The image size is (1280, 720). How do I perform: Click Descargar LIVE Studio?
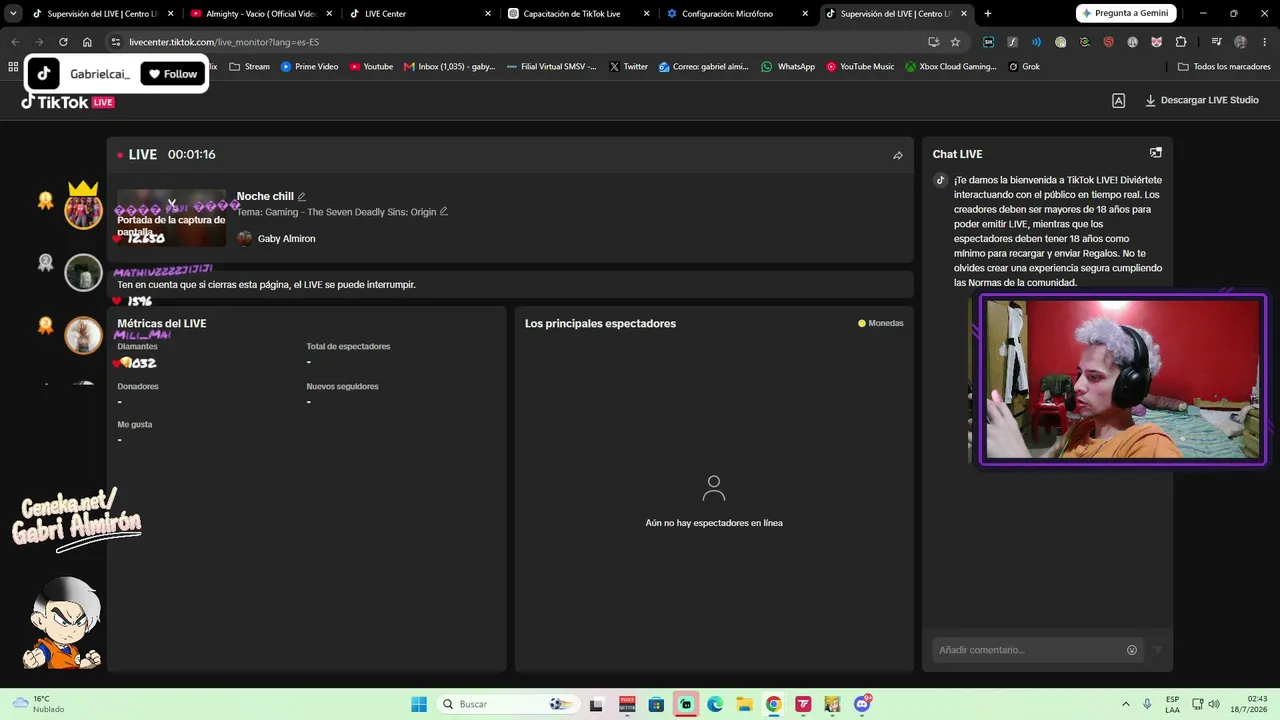(x=1202, y=100)
